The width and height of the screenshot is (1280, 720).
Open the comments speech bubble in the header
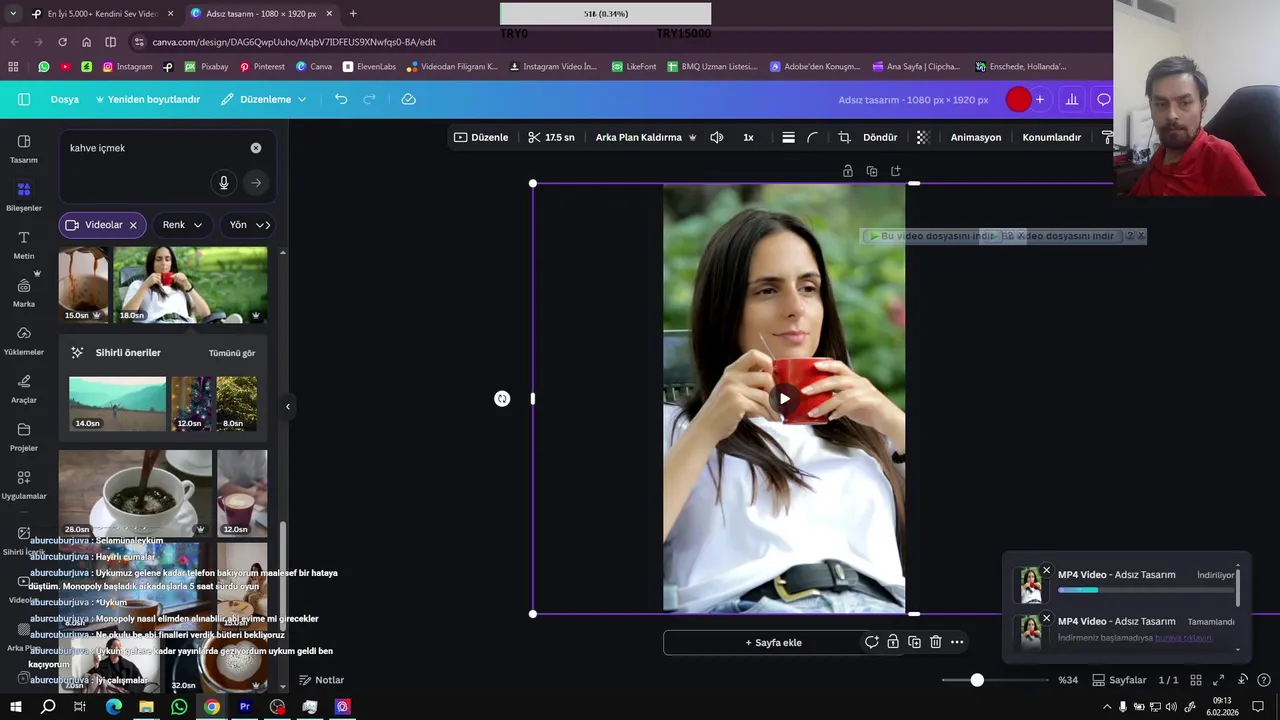[1104, 99]
